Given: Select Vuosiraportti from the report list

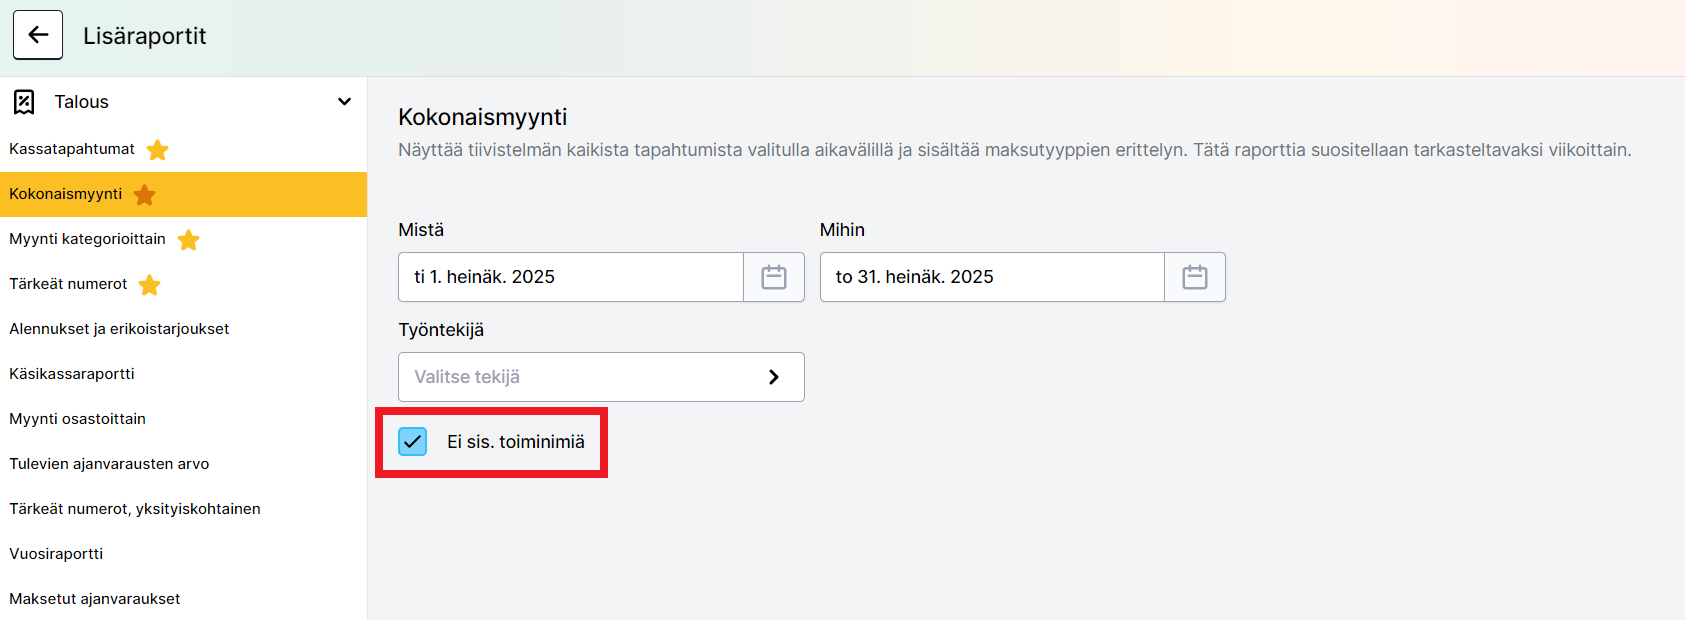Looking at the screenshot, I should (x=56, y=554).
